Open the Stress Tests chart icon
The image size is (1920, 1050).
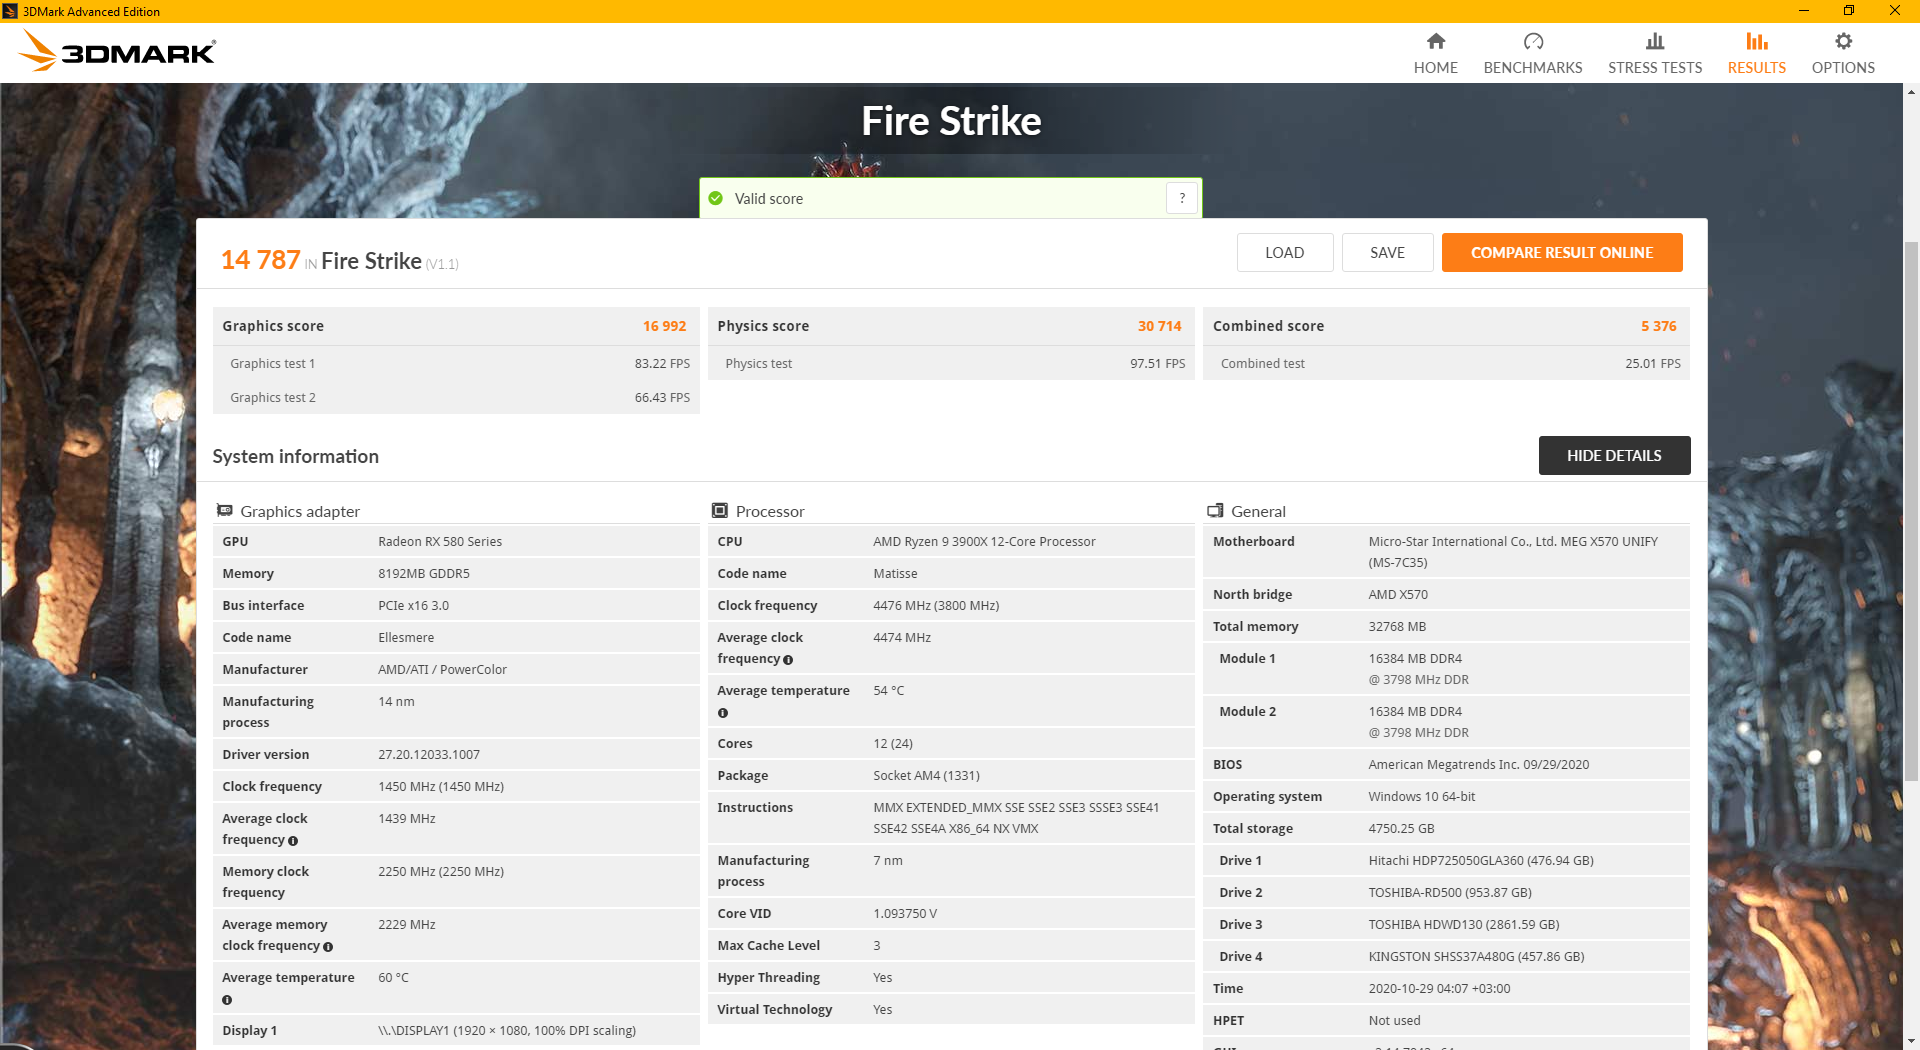point(1655,41)
